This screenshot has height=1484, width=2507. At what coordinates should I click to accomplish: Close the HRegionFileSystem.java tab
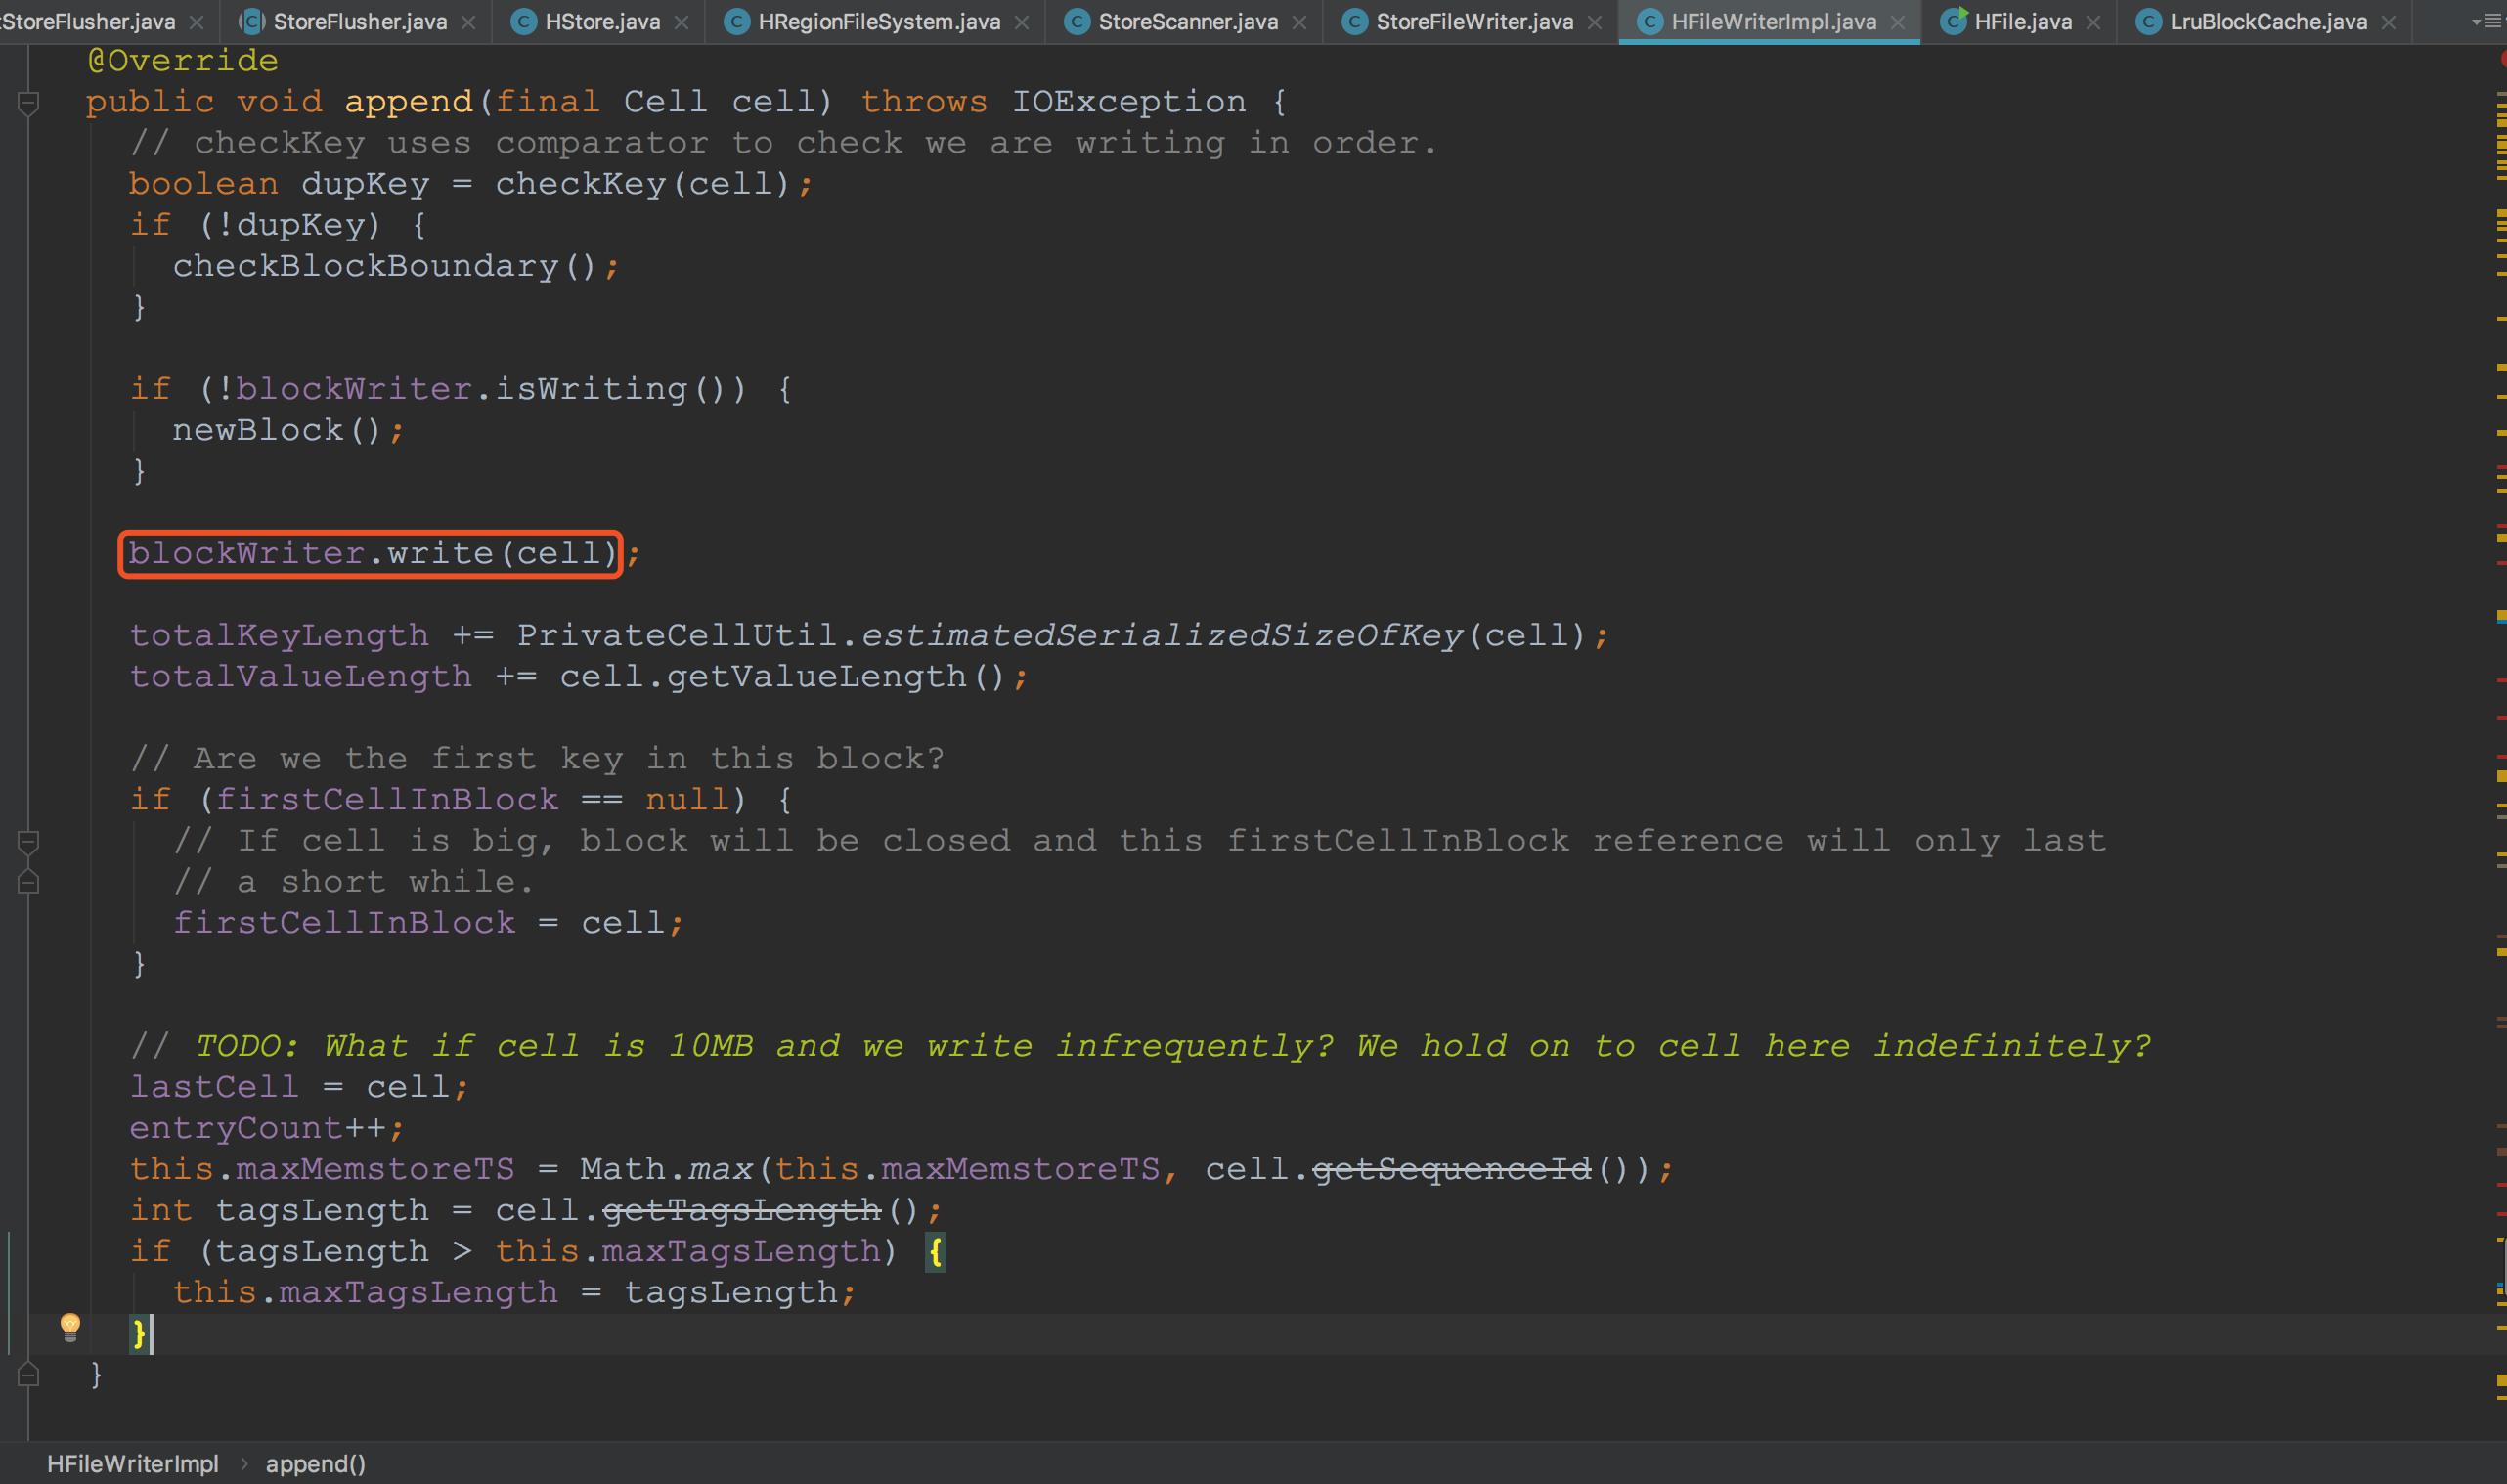coord(1022,22)
